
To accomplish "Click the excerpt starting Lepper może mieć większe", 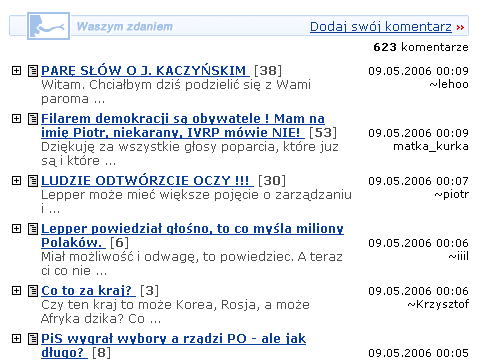I will [196, 202].
